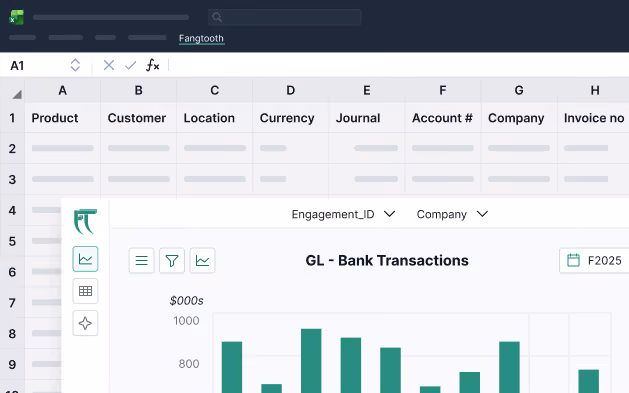Select row 1 header
Screen dimensions: 629x393
[x=12, y=118]
